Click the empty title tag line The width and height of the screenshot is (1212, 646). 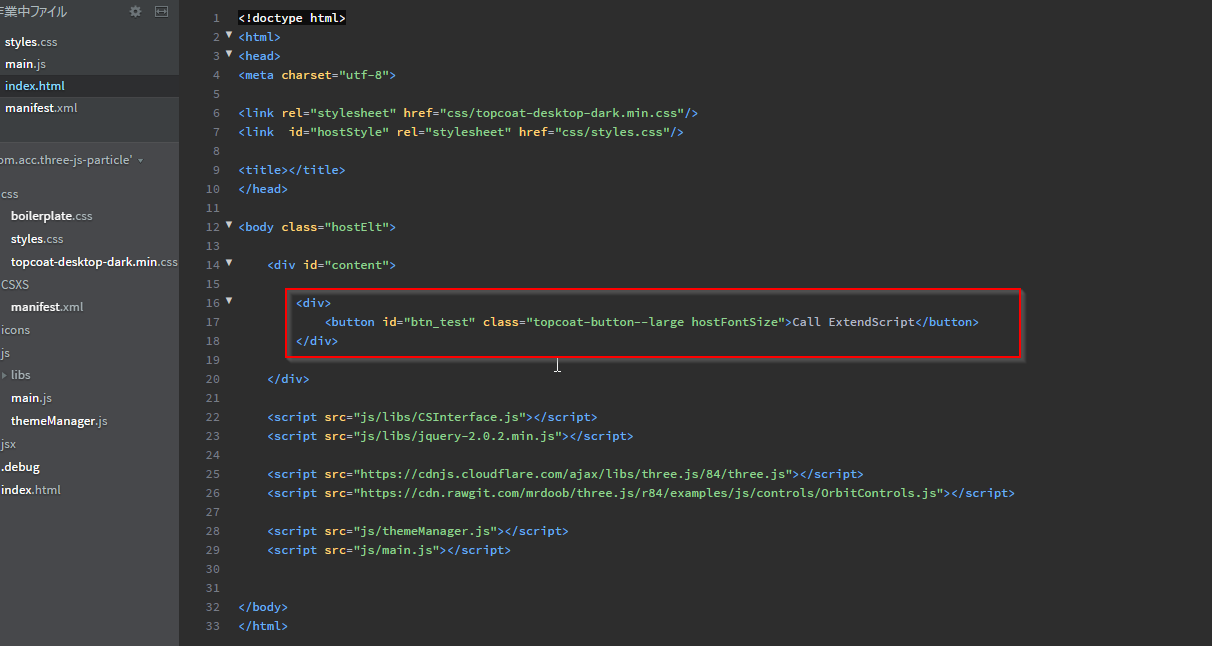pos(292,170)
